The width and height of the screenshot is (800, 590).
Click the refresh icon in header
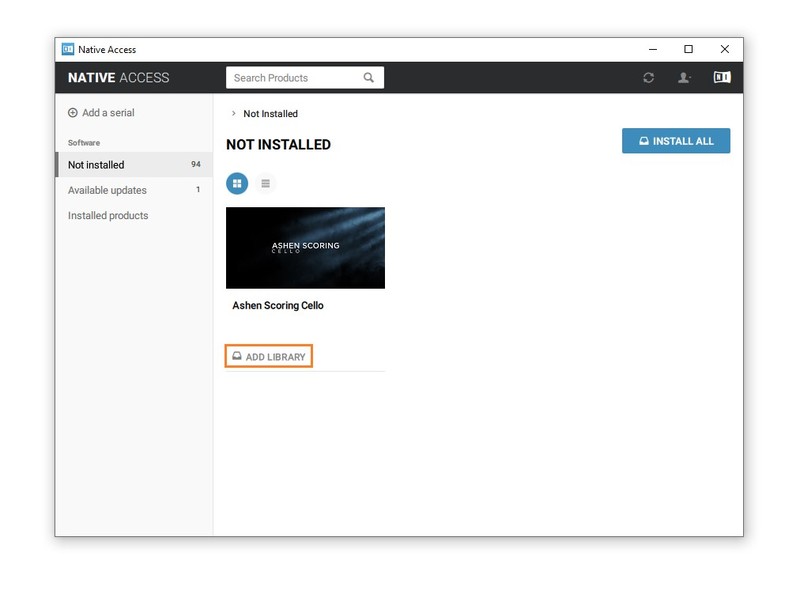pyautogui.click(x=648, y=78)
